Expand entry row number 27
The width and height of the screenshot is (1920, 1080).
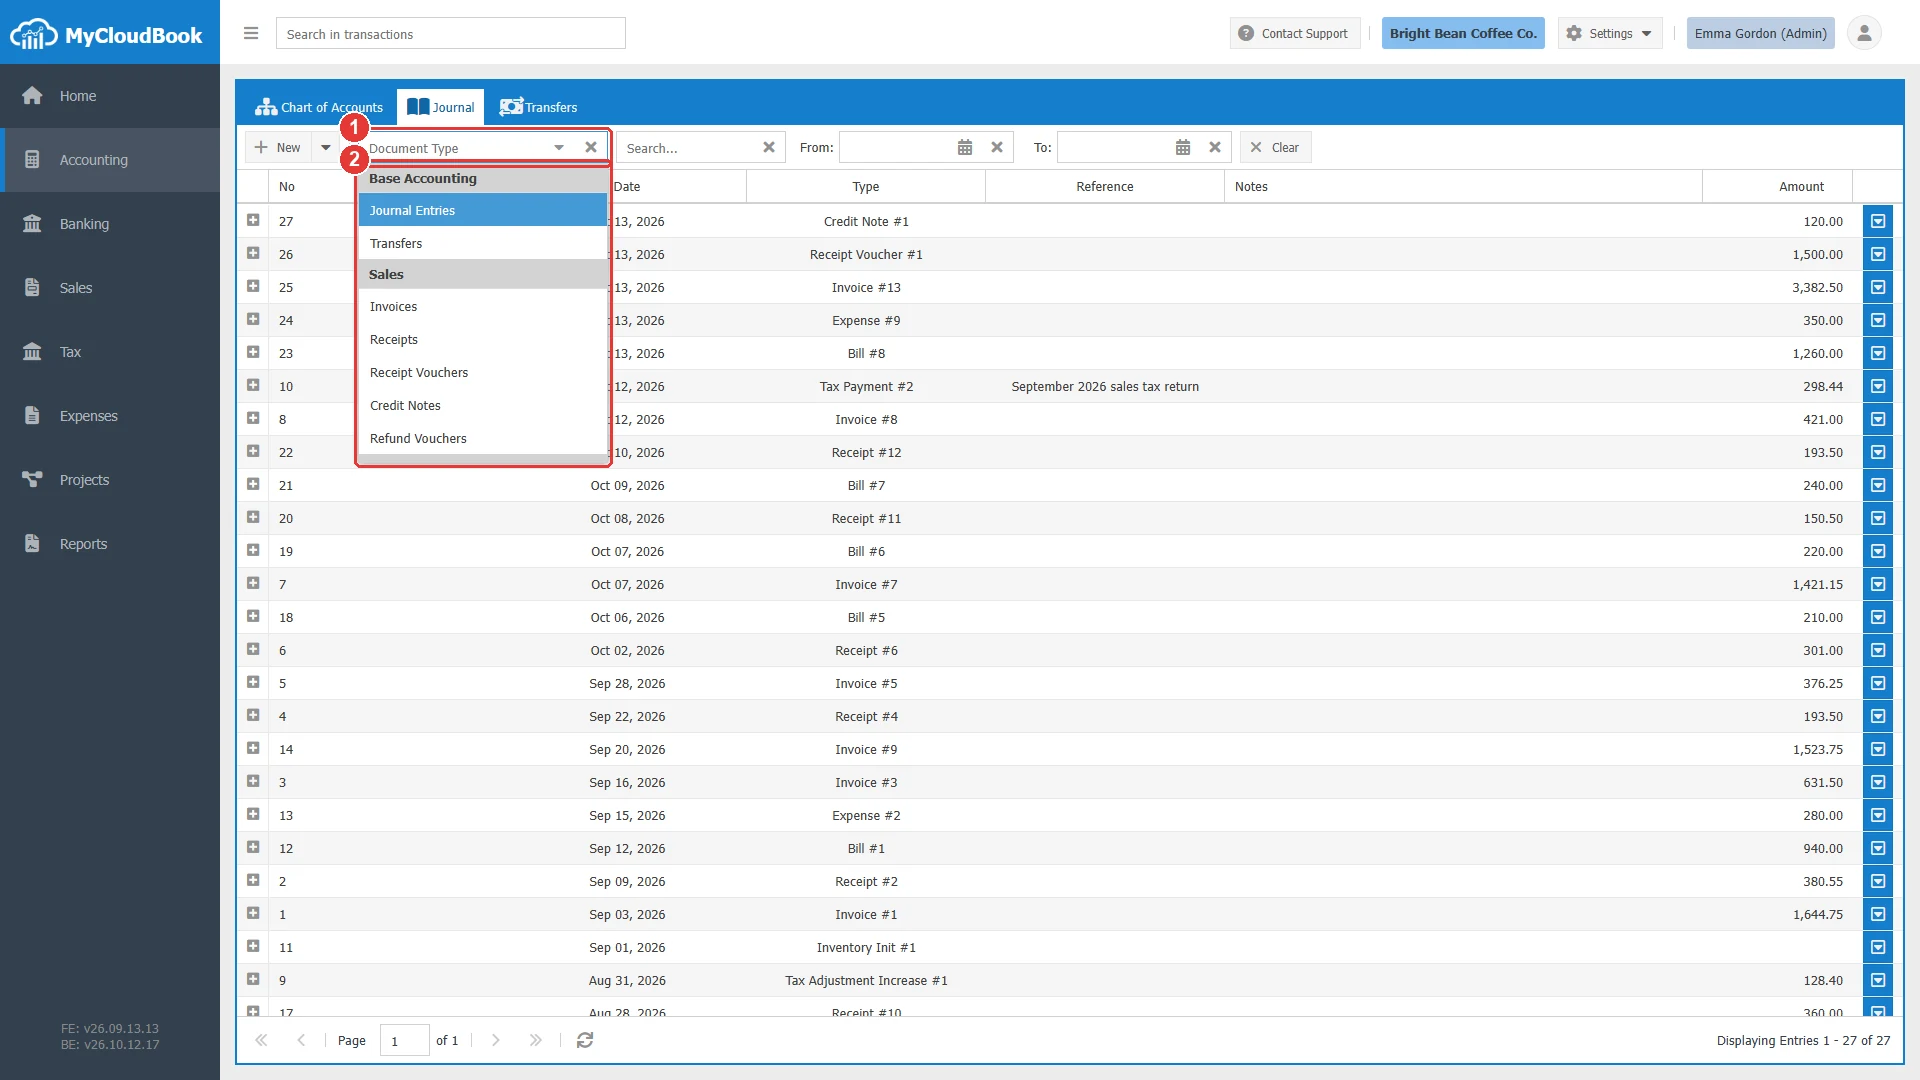pyautogui.click(x=253, y=220)
